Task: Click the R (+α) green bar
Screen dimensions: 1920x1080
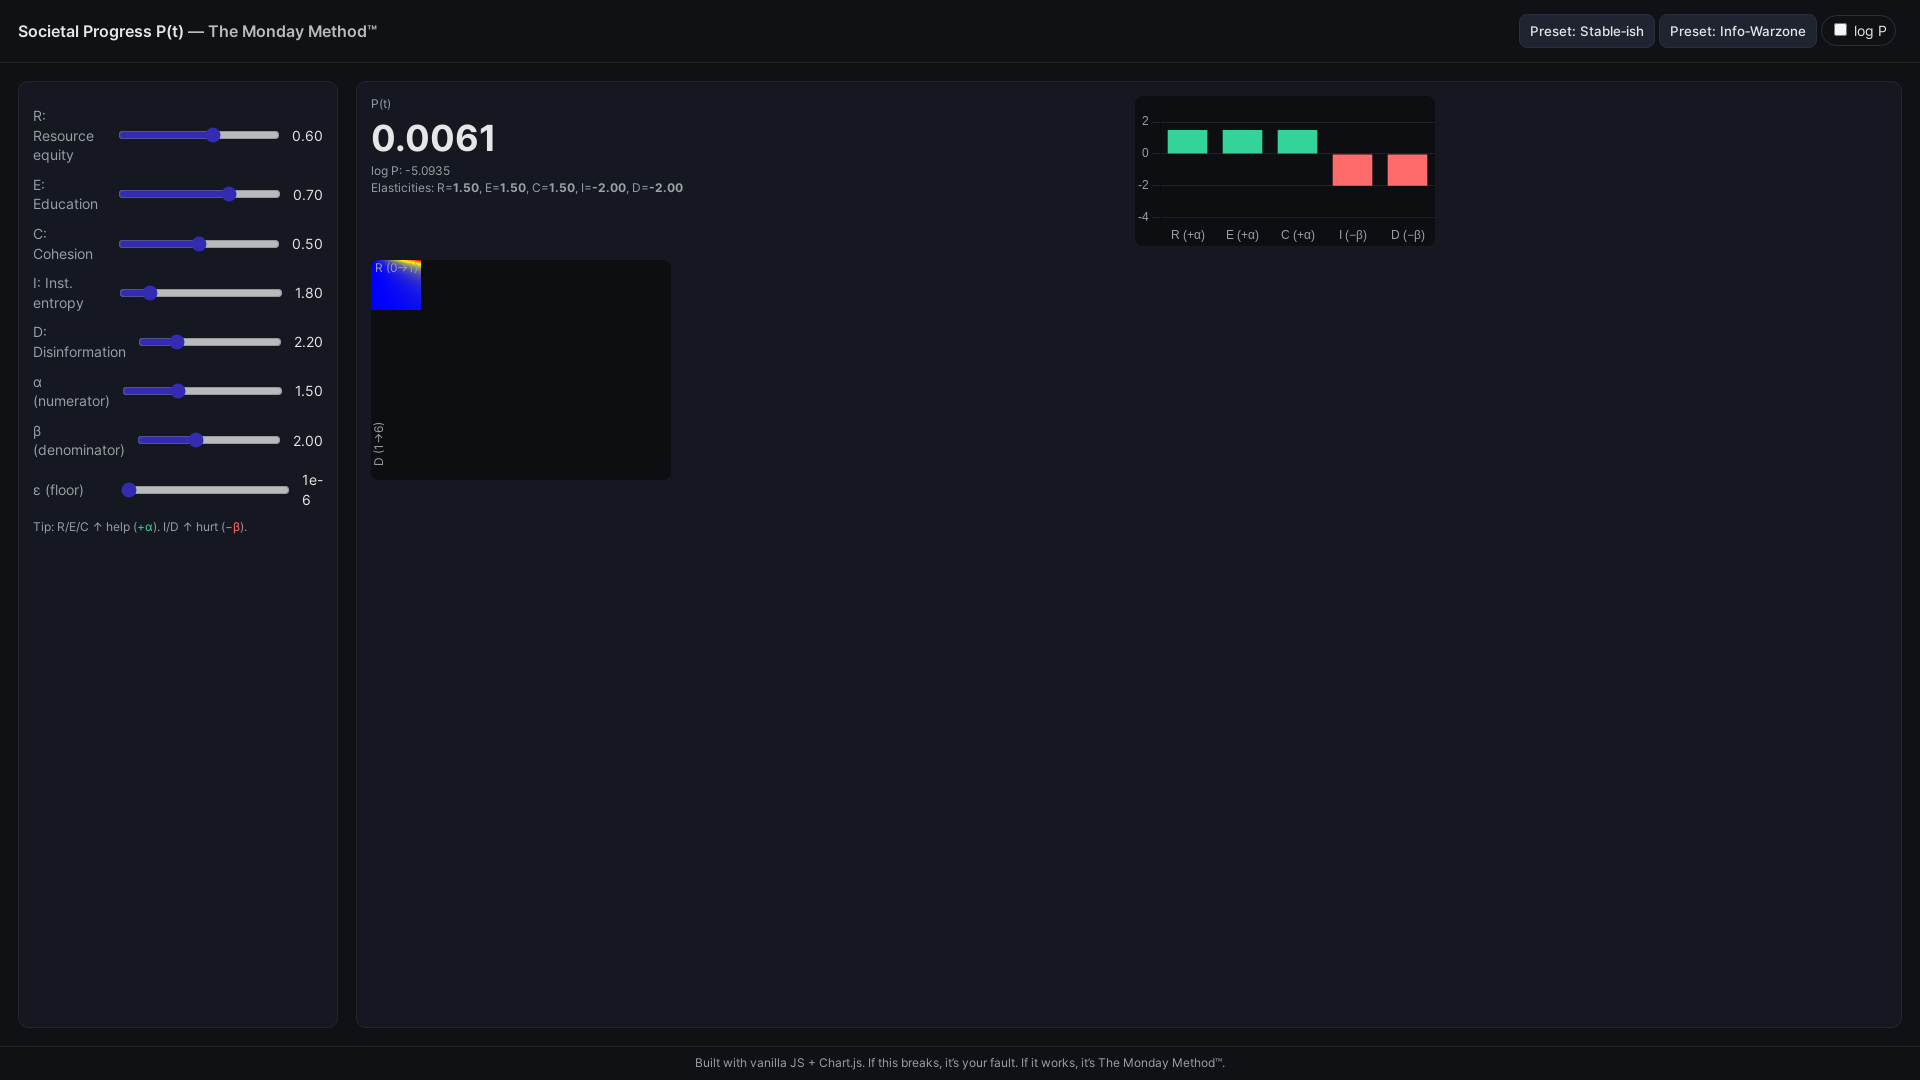Action: (x=1187, y=142)
